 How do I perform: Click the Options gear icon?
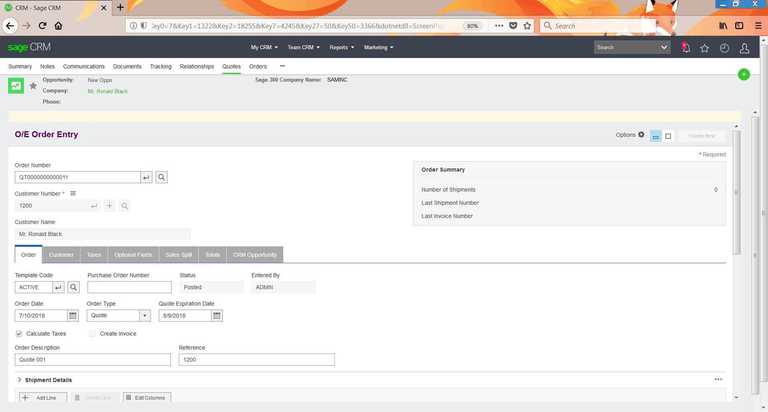point(641,134)
